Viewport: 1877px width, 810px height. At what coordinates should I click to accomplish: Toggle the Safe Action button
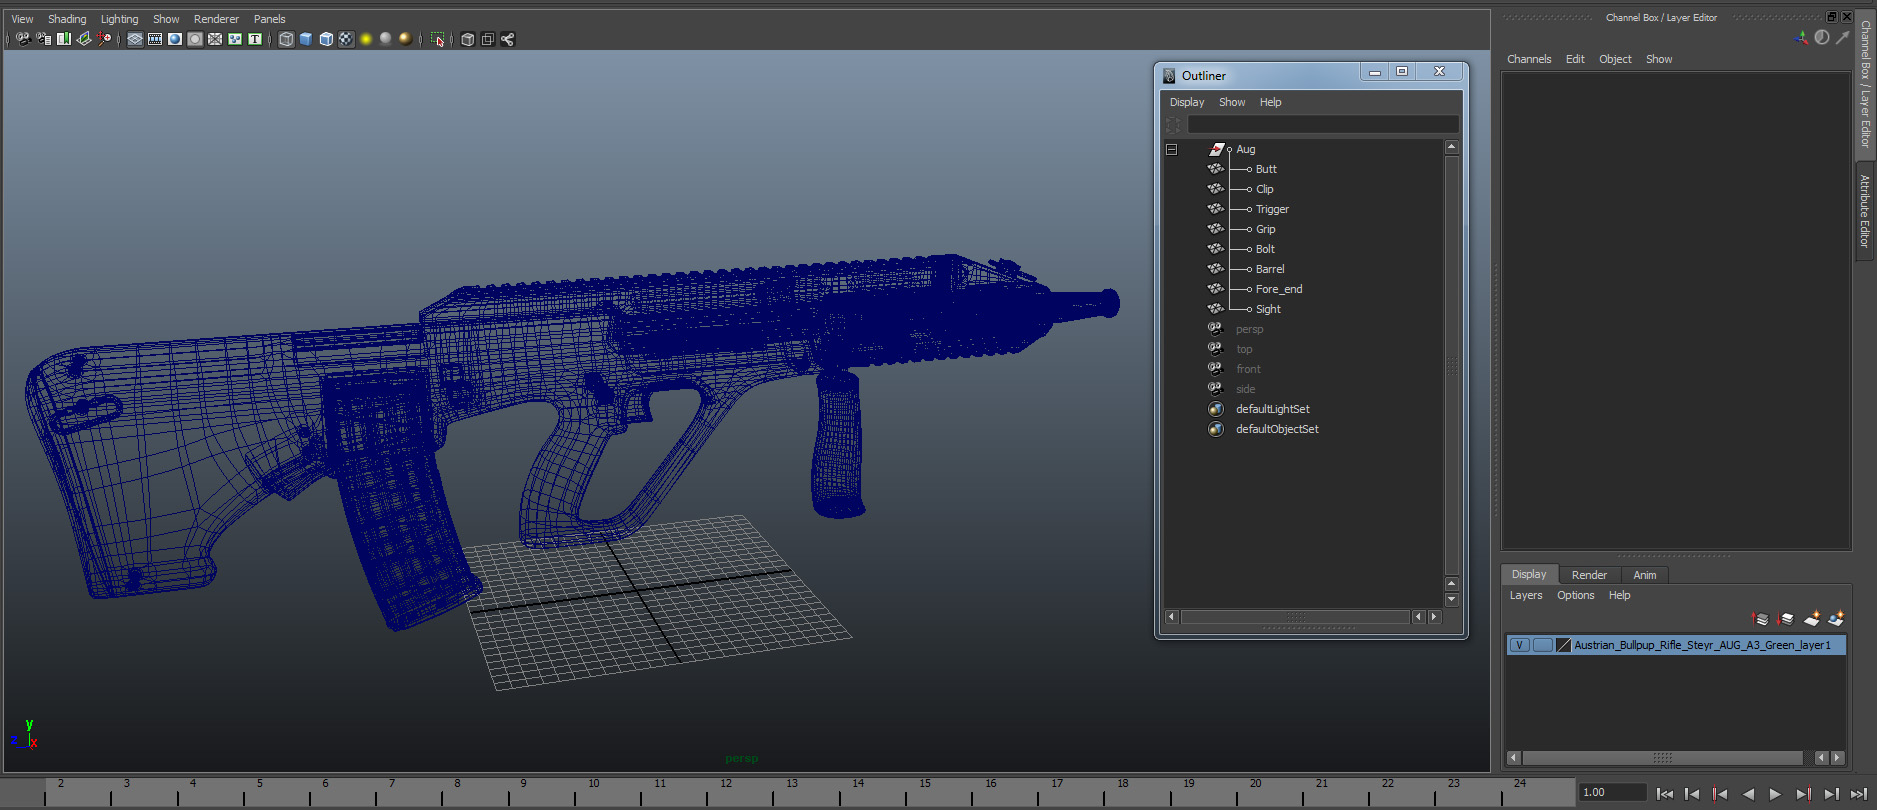pos(235,39)
